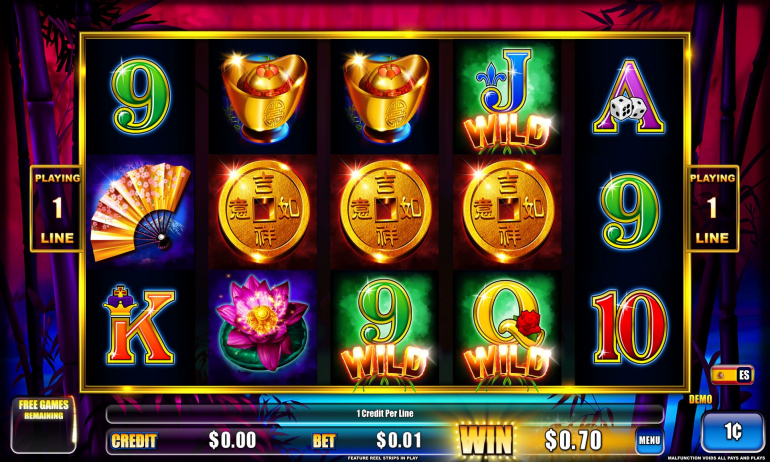
Task: Click the gold coin on second reel
Action: tap(264, 212)
